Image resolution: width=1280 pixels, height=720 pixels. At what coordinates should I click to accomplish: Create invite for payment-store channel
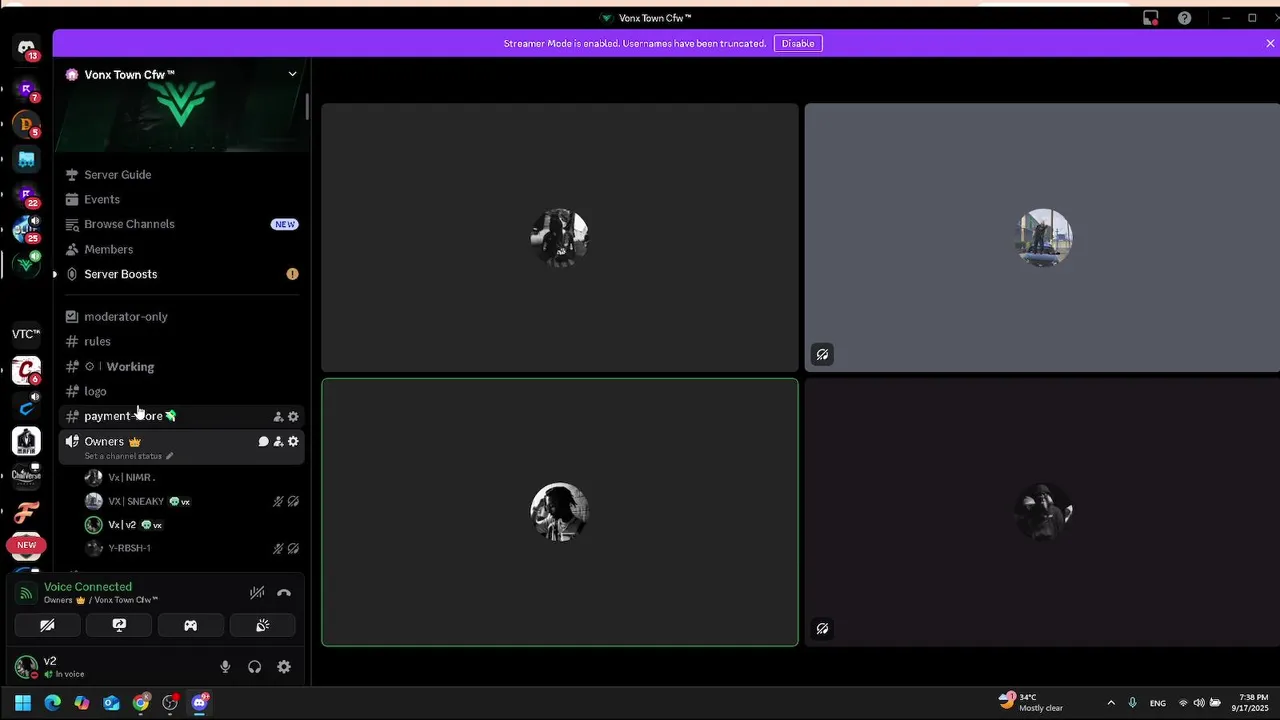click(x=278, y=416)
